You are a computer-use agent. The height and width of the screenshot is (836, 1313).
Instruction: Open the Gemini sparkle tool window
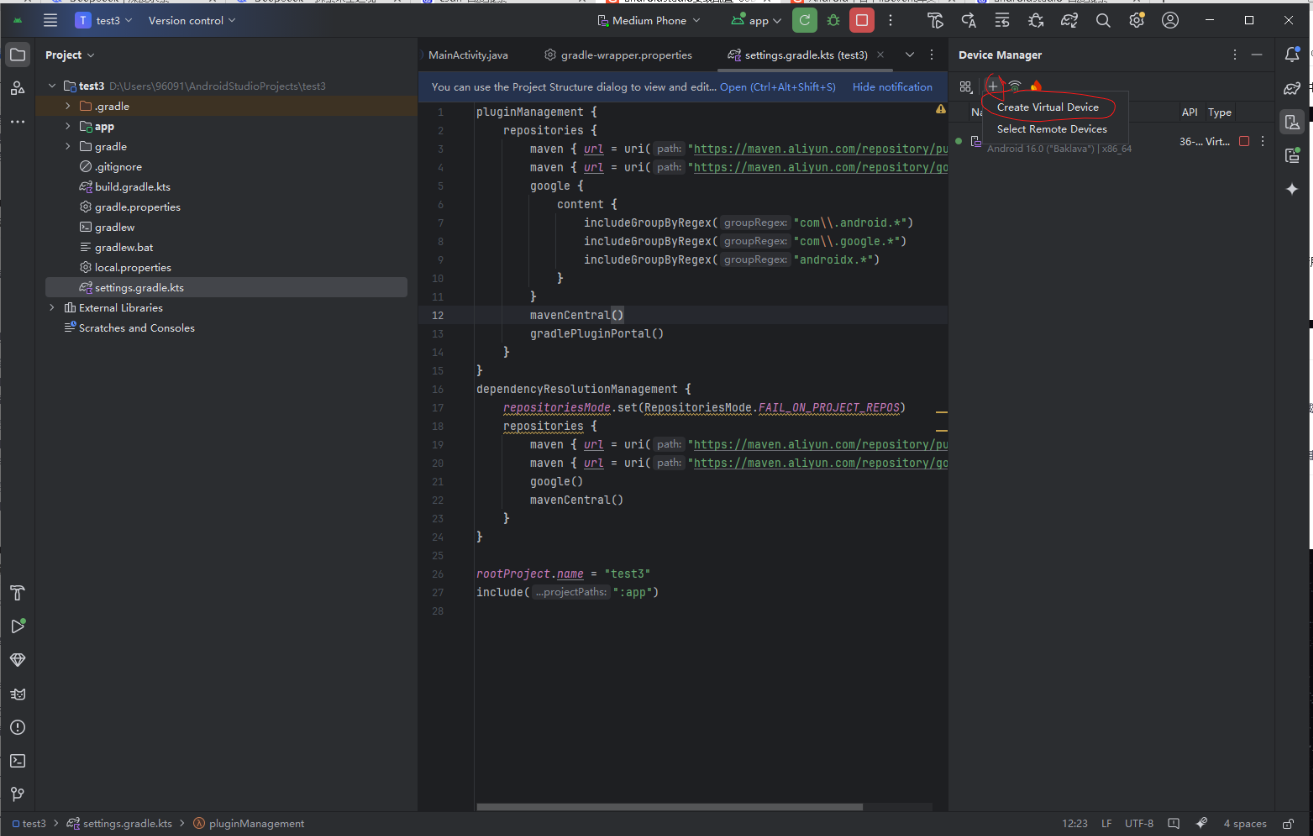[x=1292, y=189]
